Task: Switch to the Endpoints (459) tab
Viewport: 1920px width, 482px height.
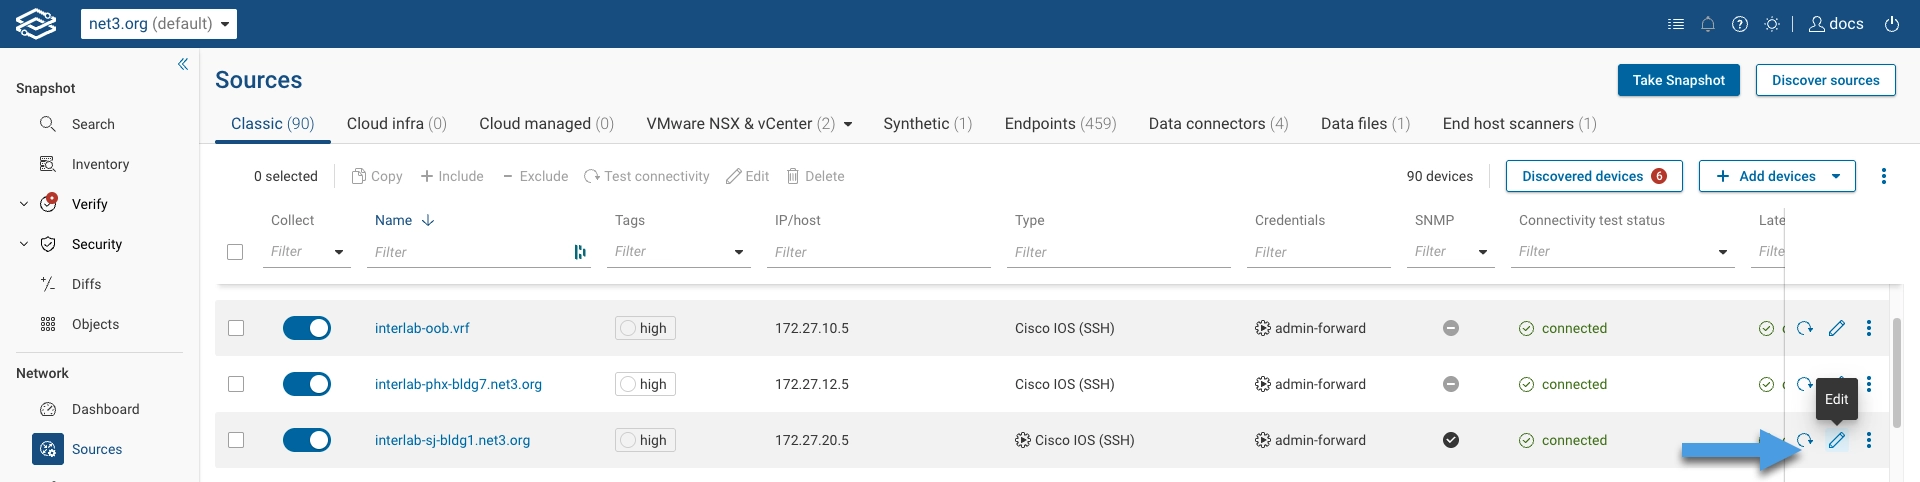Action: 1060,124
